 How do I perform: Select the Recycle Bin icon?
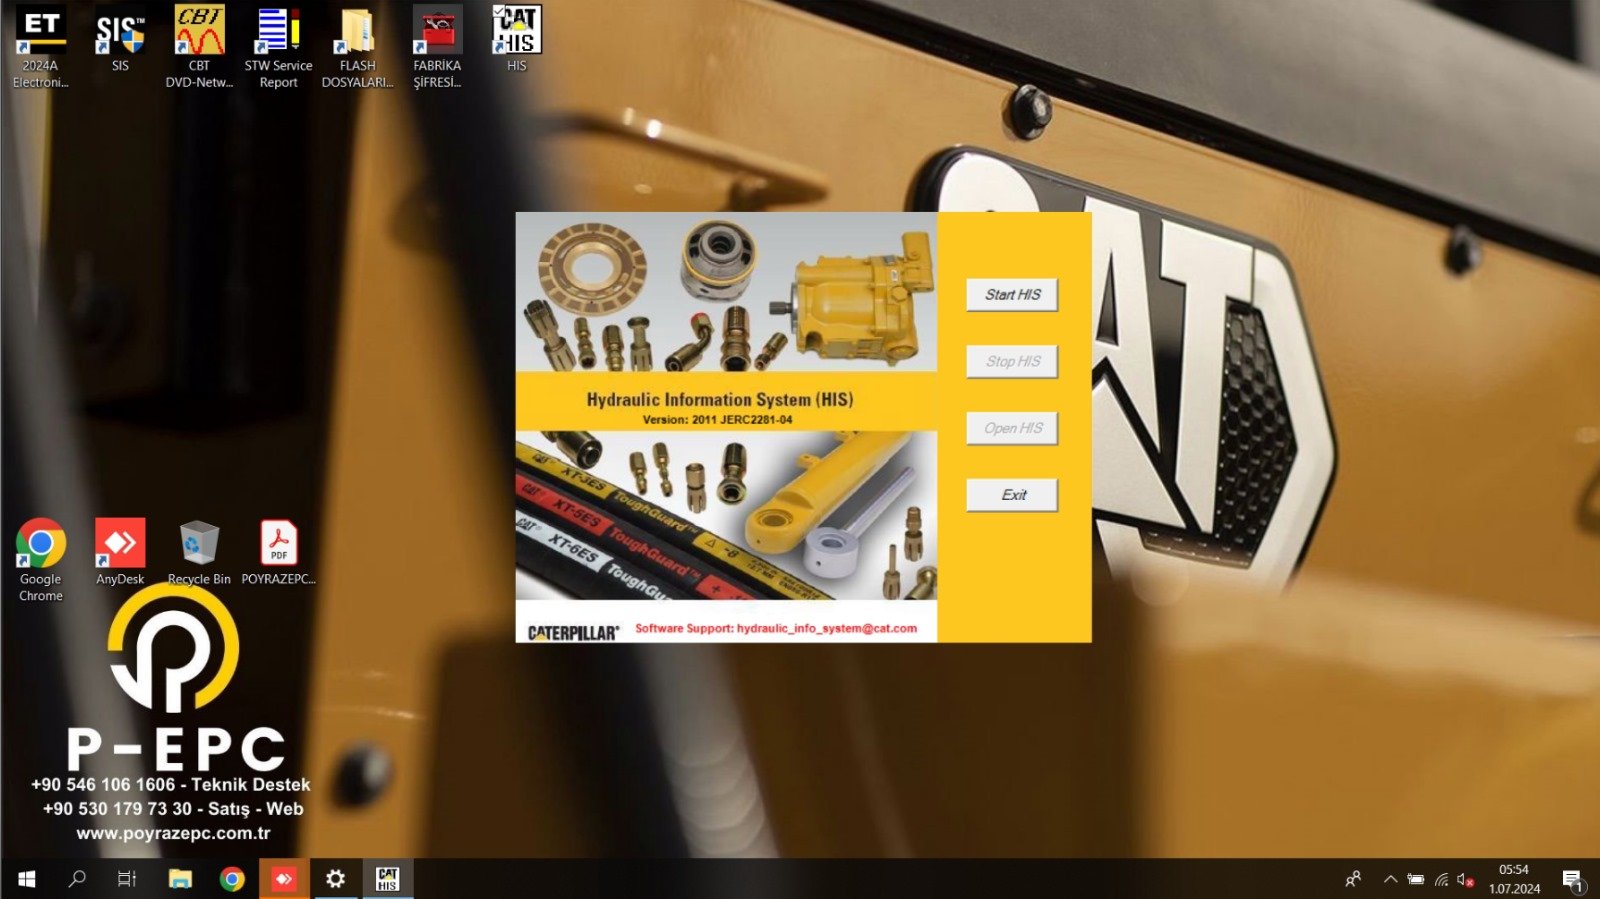[199, 552]
